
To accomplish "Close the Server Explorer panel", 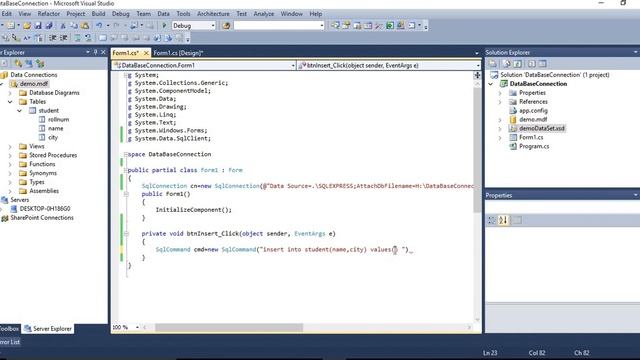I will (103, 52).
